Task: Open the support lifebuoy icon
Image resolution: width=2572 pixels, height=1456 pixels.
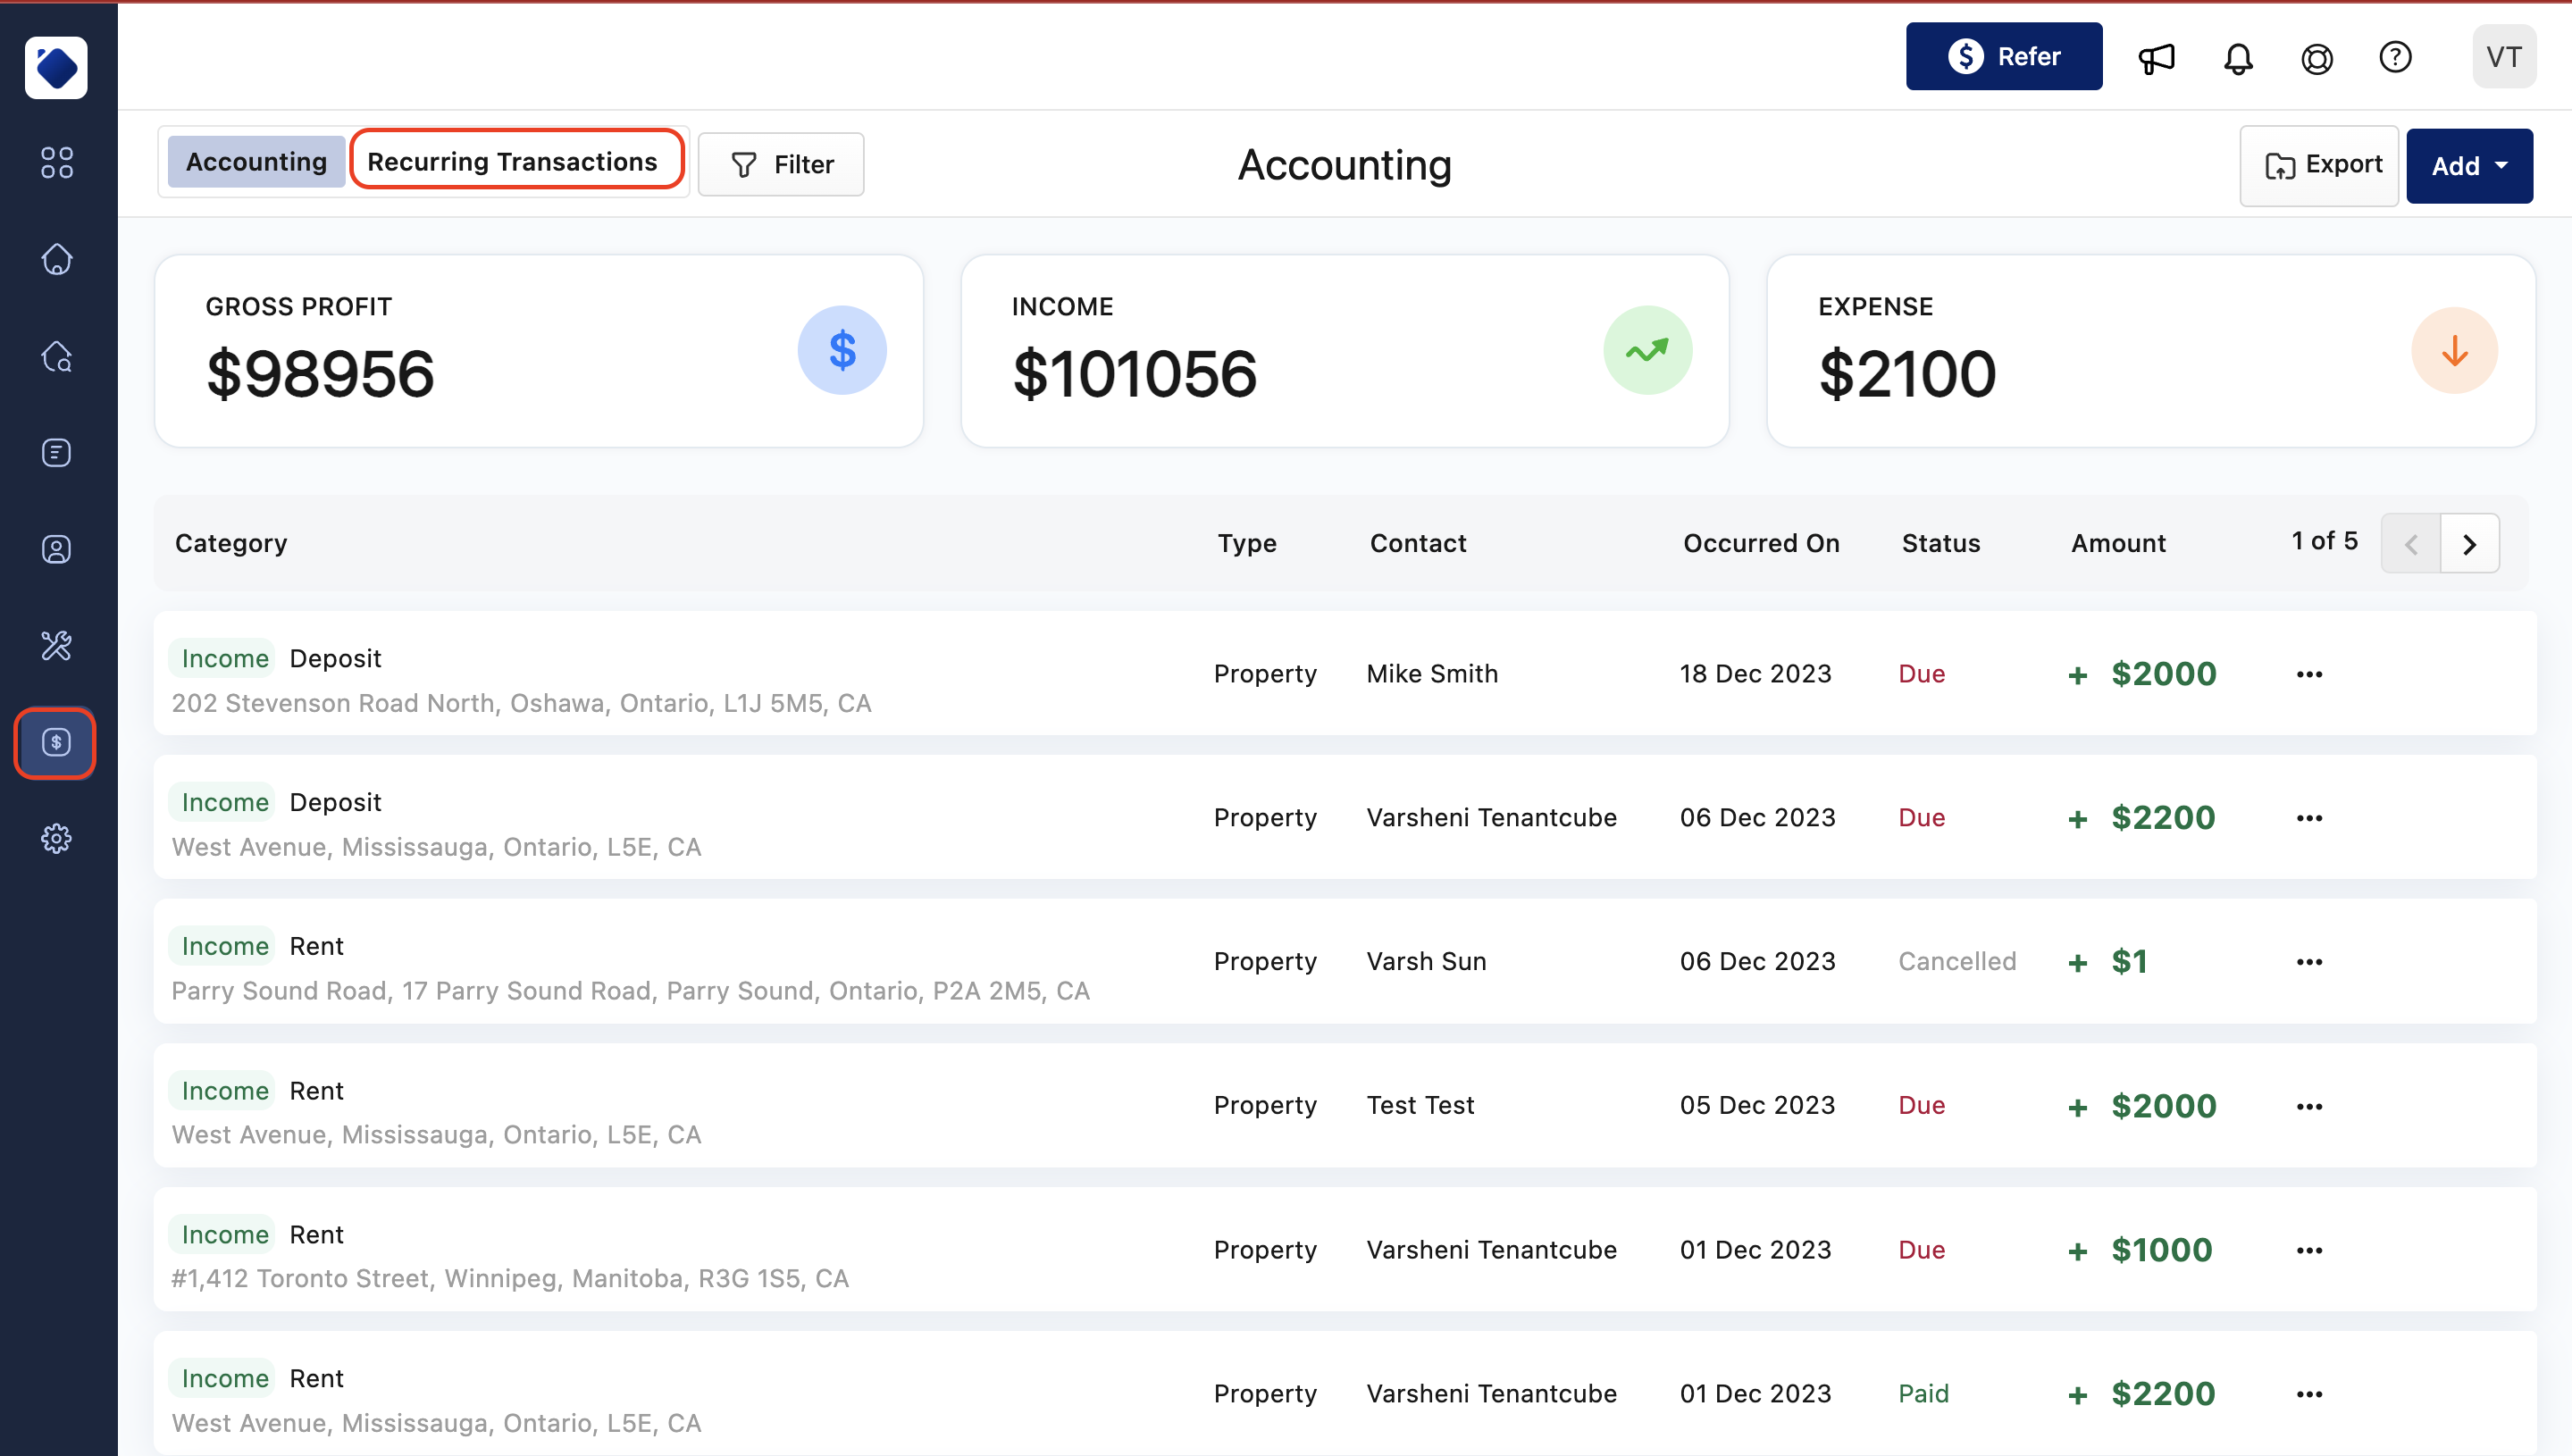Action: click(2317, 58)
